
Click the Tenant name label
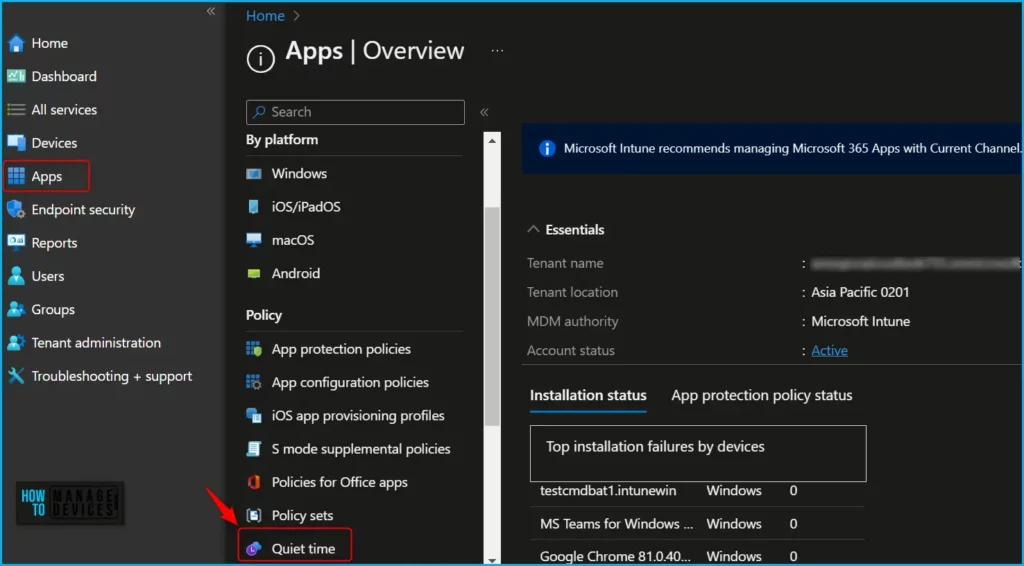[565, 263]
